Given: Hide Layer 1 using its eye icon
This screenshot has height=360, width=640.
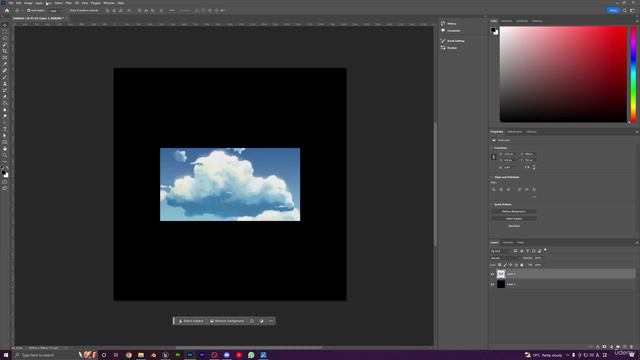Looking at the screenshot, I should 493,274.
